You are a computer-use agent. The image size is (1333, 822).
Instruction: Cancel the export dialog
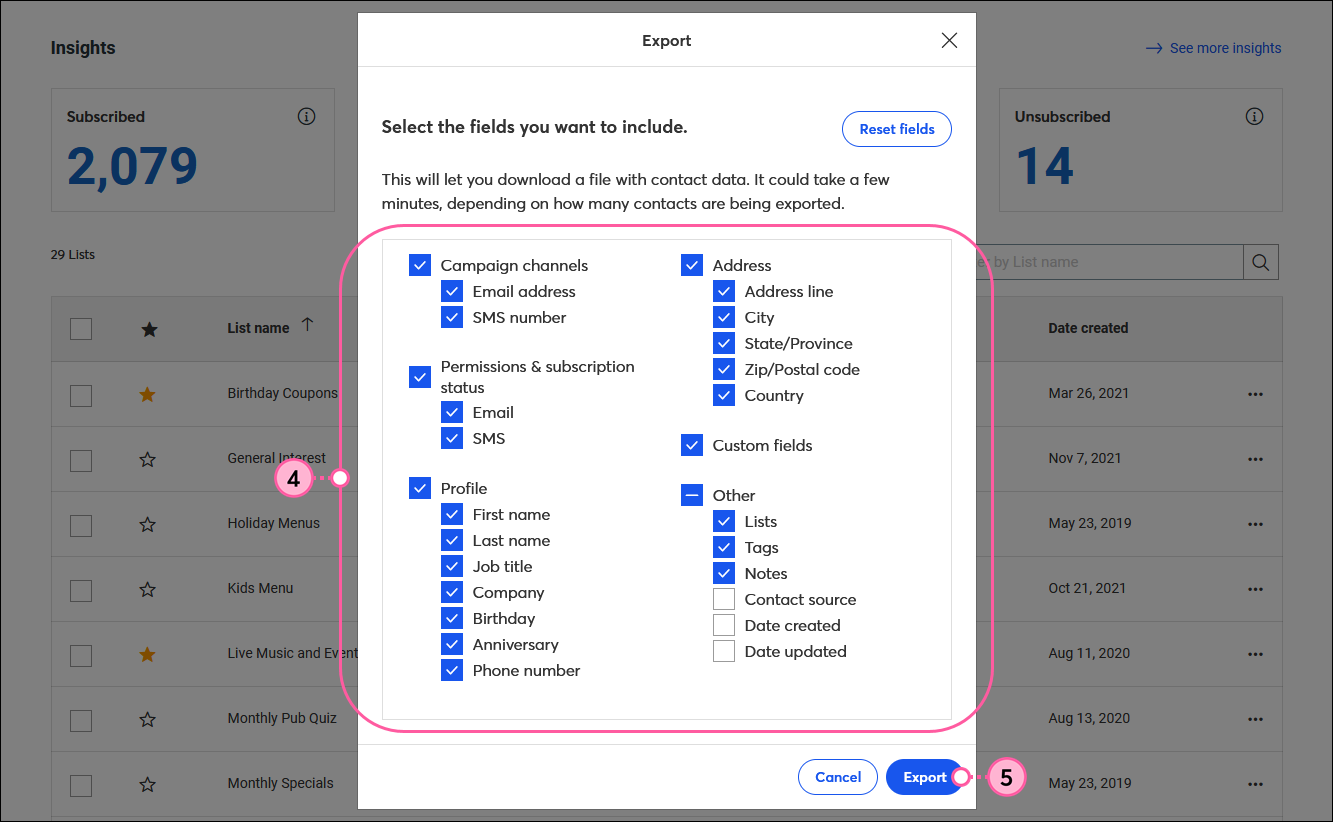click(x=838, y=777)
